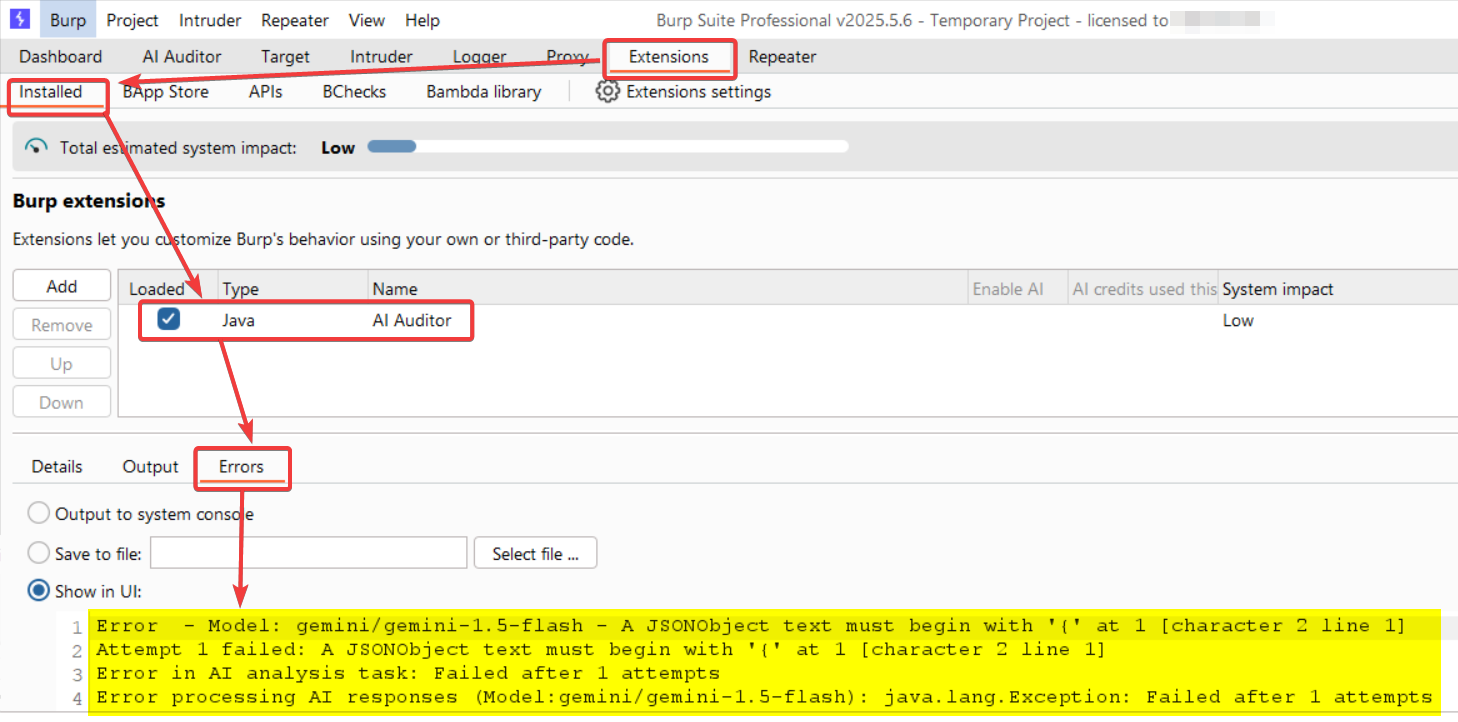
Task: Click error line 4 Error processing AI responses
Action: pyautogui.click(x=764, y=697)
